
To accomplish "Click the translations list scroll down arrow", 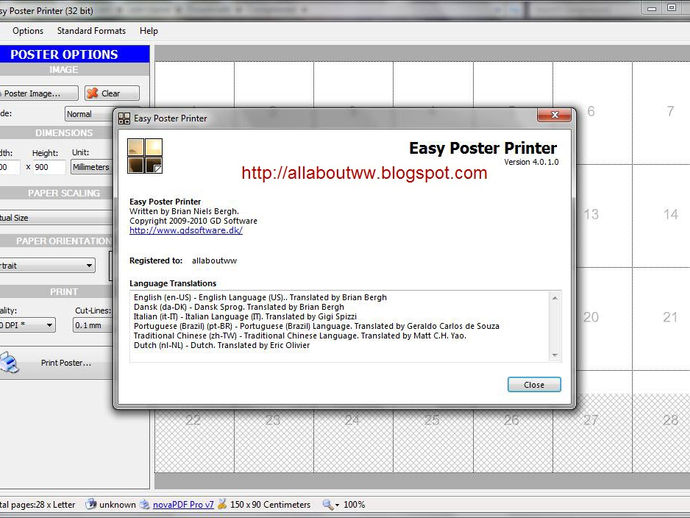I will [x=555, y=355].
